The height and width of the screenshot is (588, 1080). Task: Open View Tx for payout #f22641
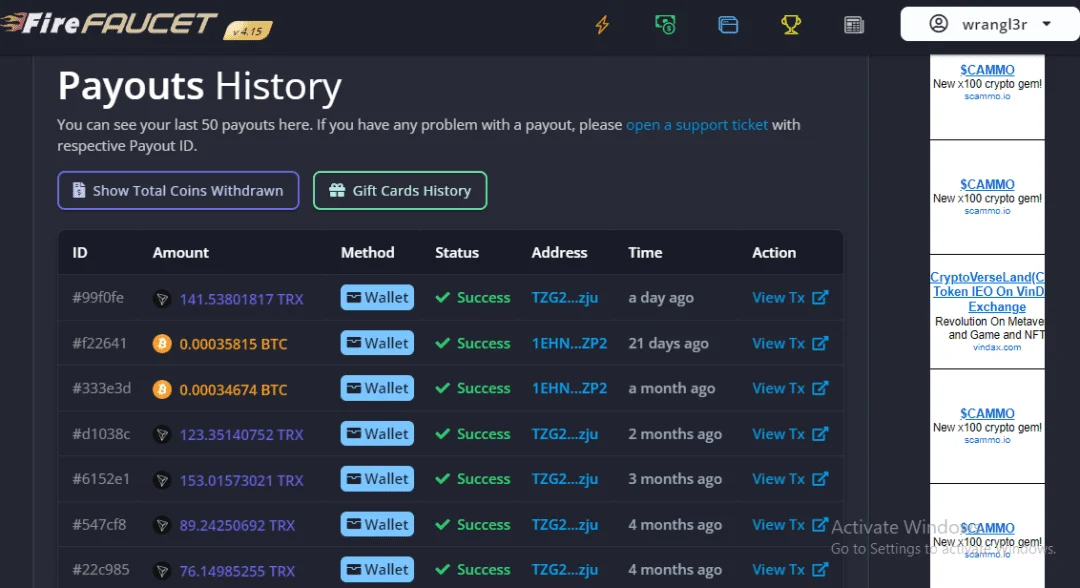(x=790, y=343)
